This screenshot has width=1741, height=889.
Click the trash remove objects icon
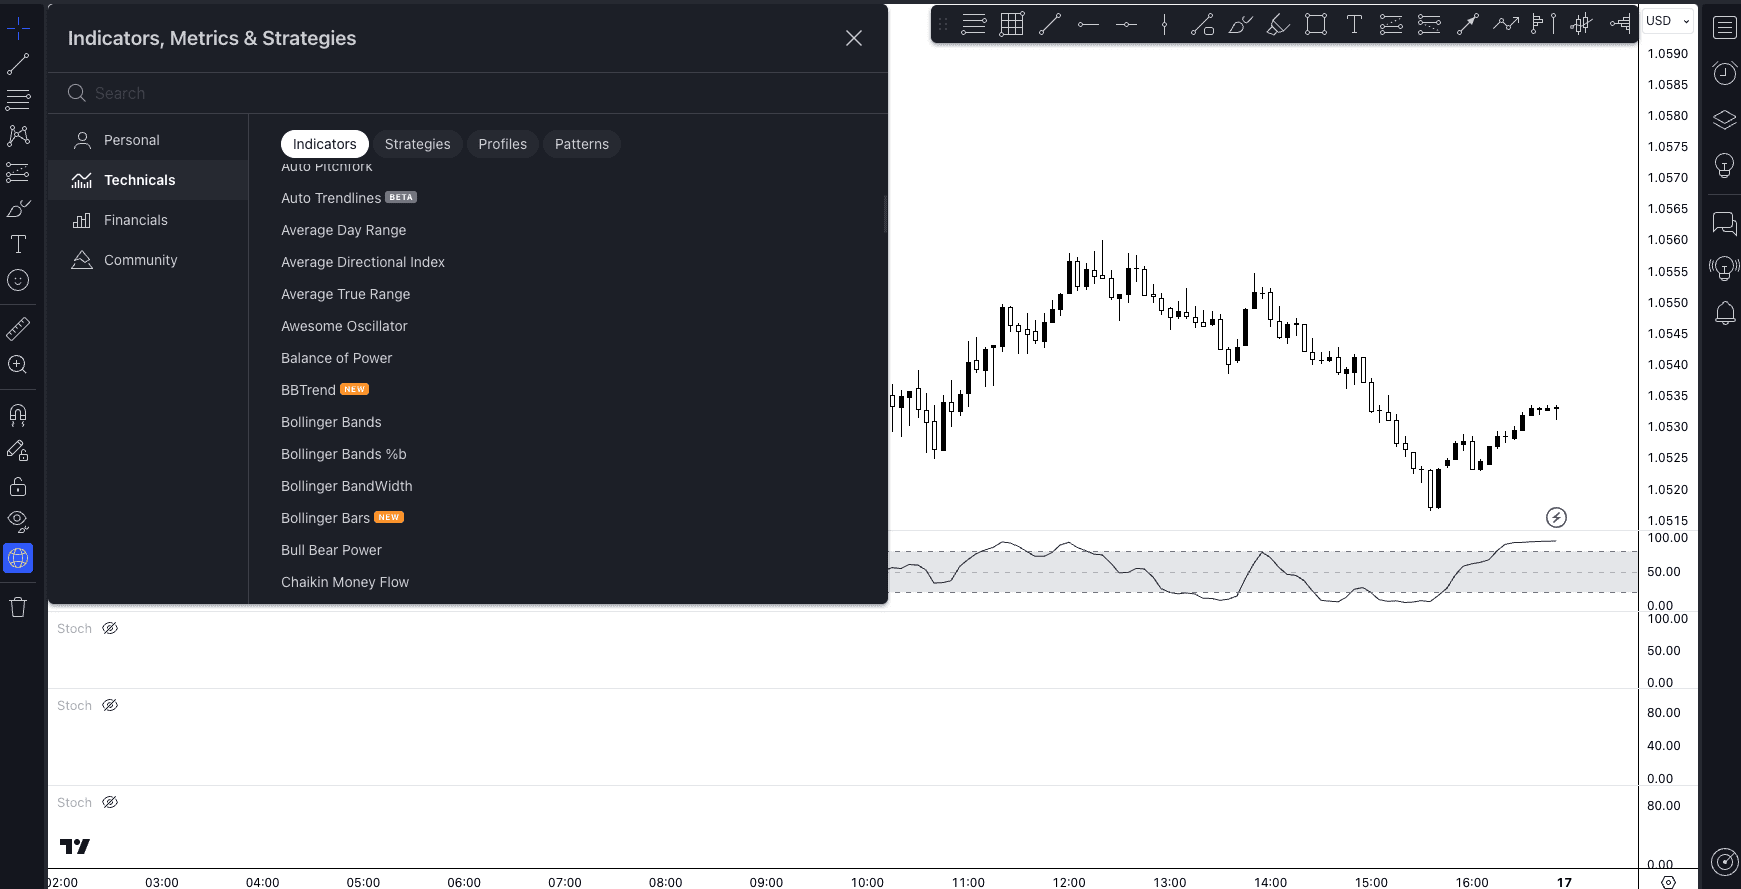18,607
